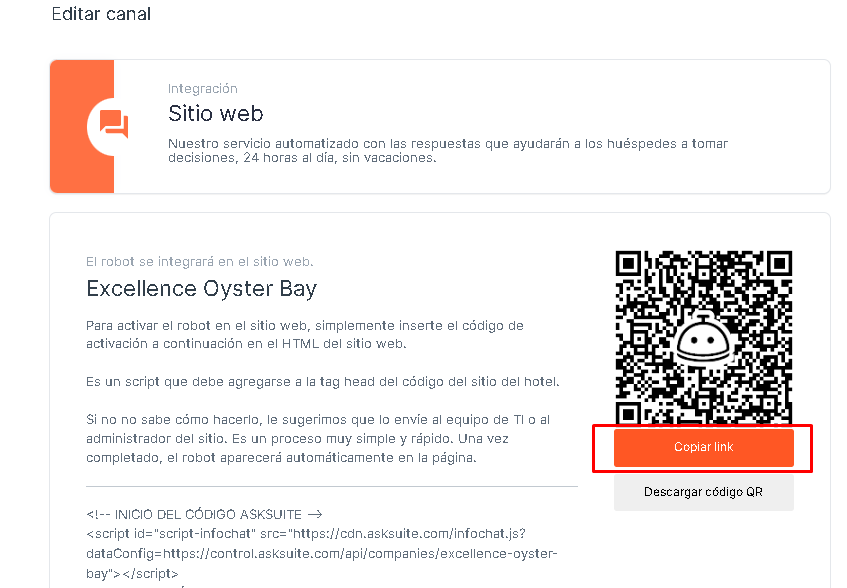Click Descargar código QR button
This screenshot has height=588, width=847.
pos(703,492)
